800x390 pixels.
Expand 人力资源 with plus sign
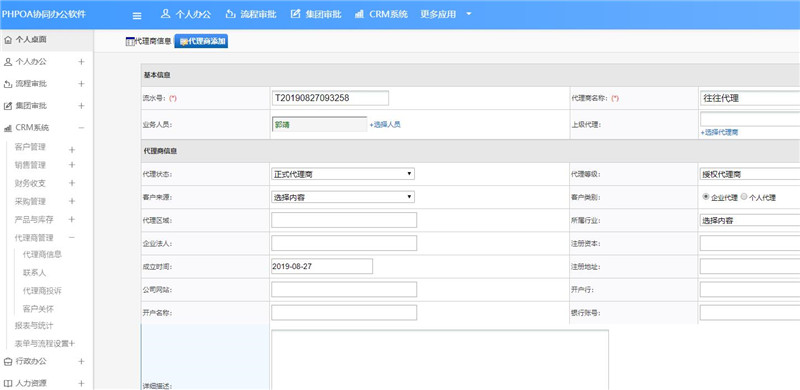pos(81,383)
